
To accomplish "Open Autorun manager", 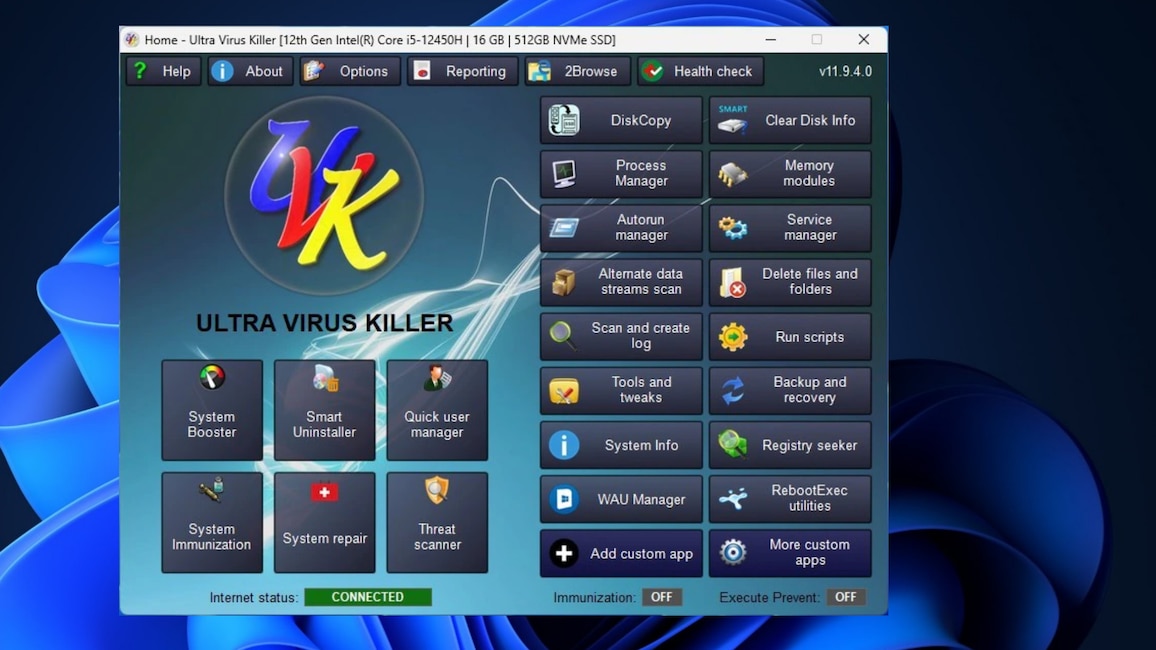I will click(x=621, y=228).
